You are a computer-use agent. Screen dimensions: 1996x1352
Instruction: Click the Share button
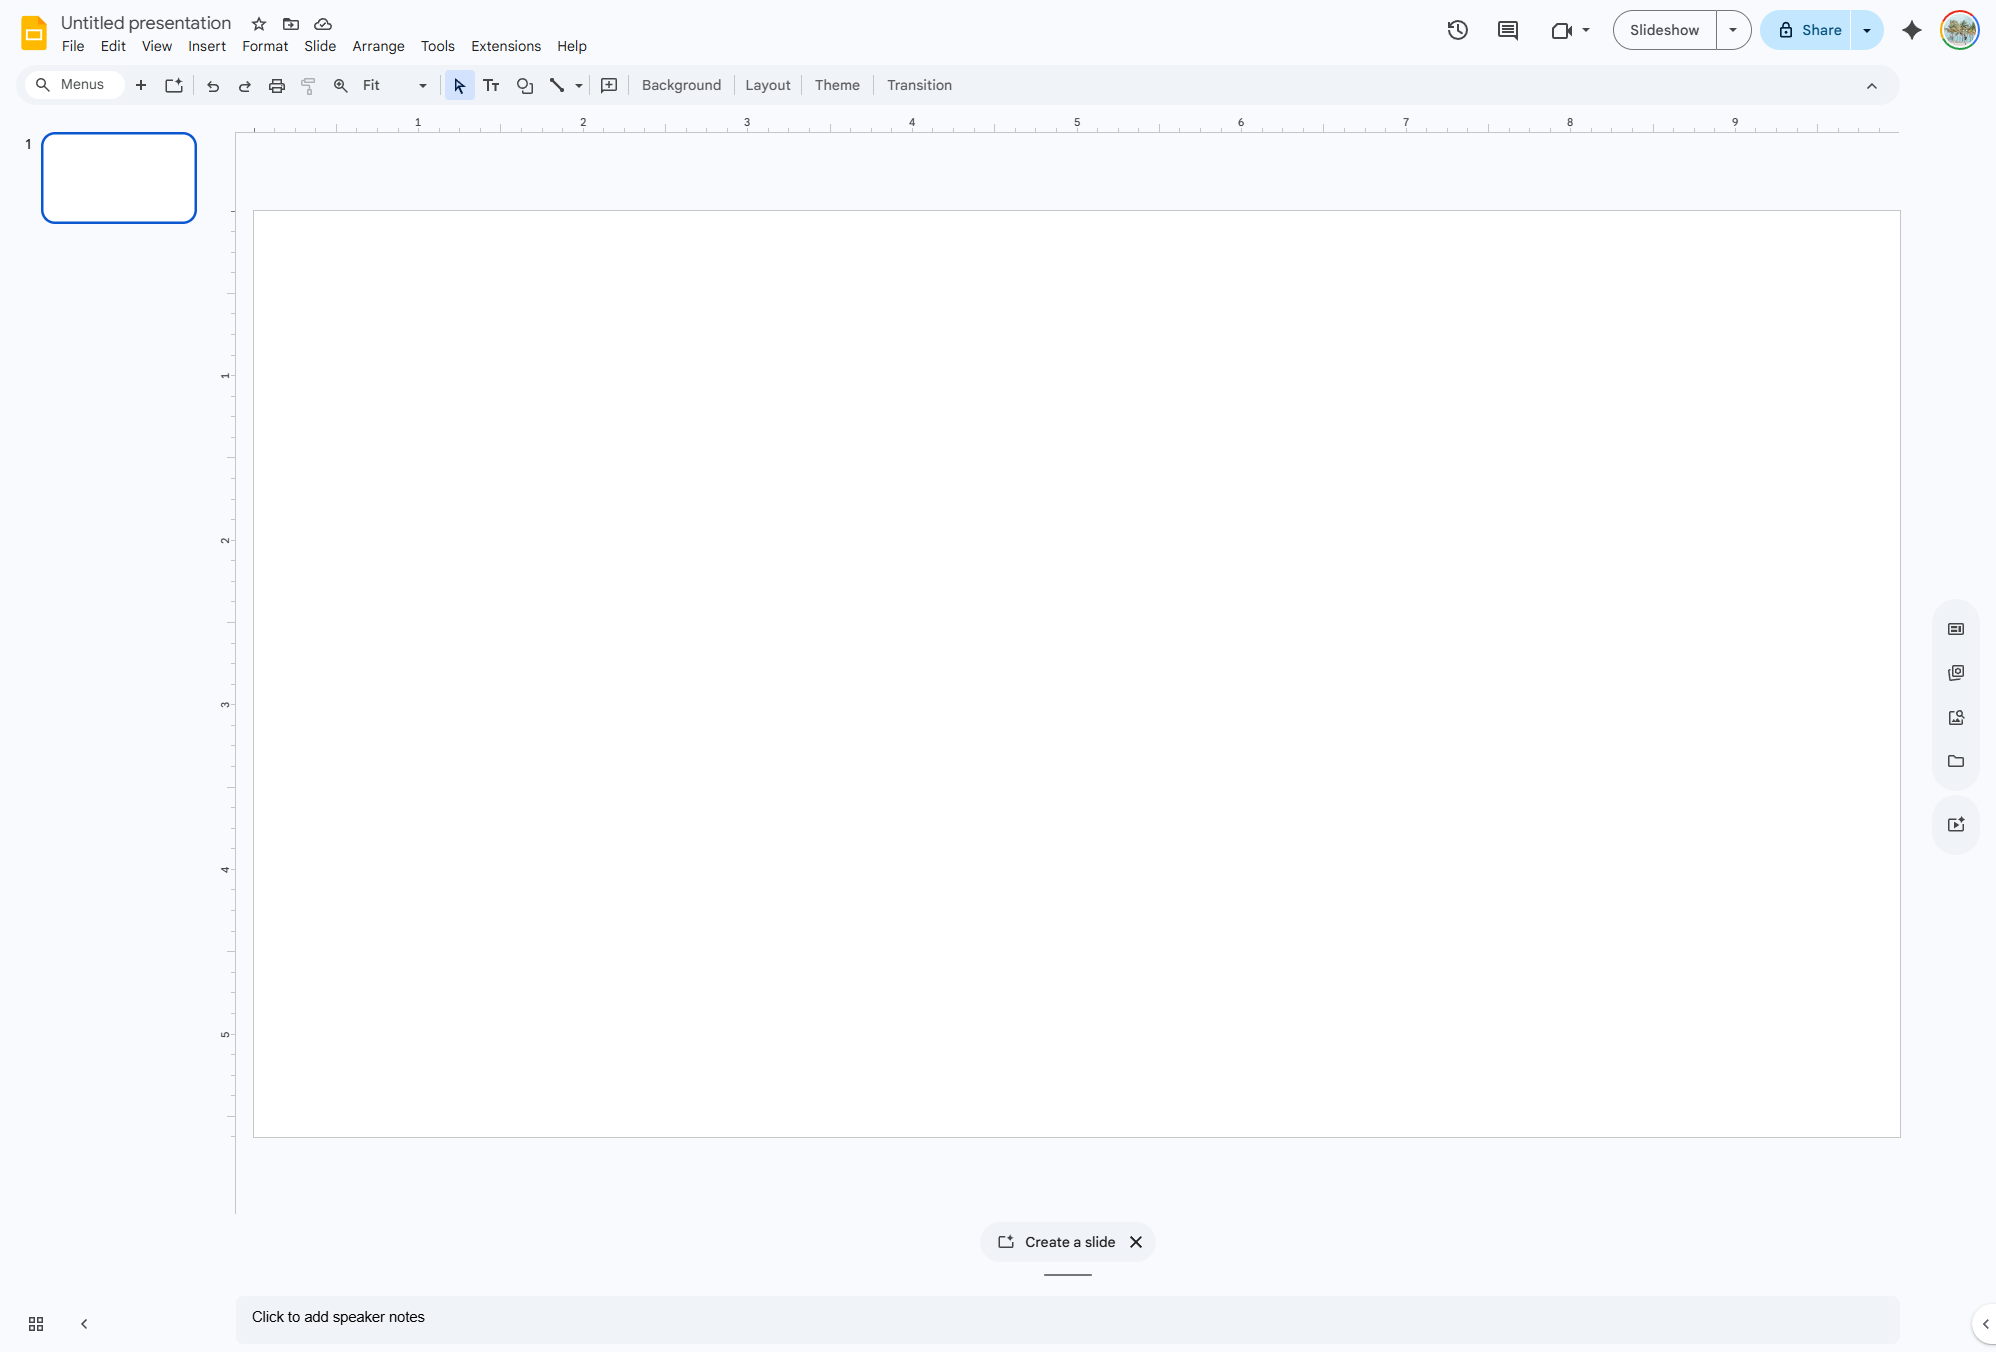pos(1807,30)
